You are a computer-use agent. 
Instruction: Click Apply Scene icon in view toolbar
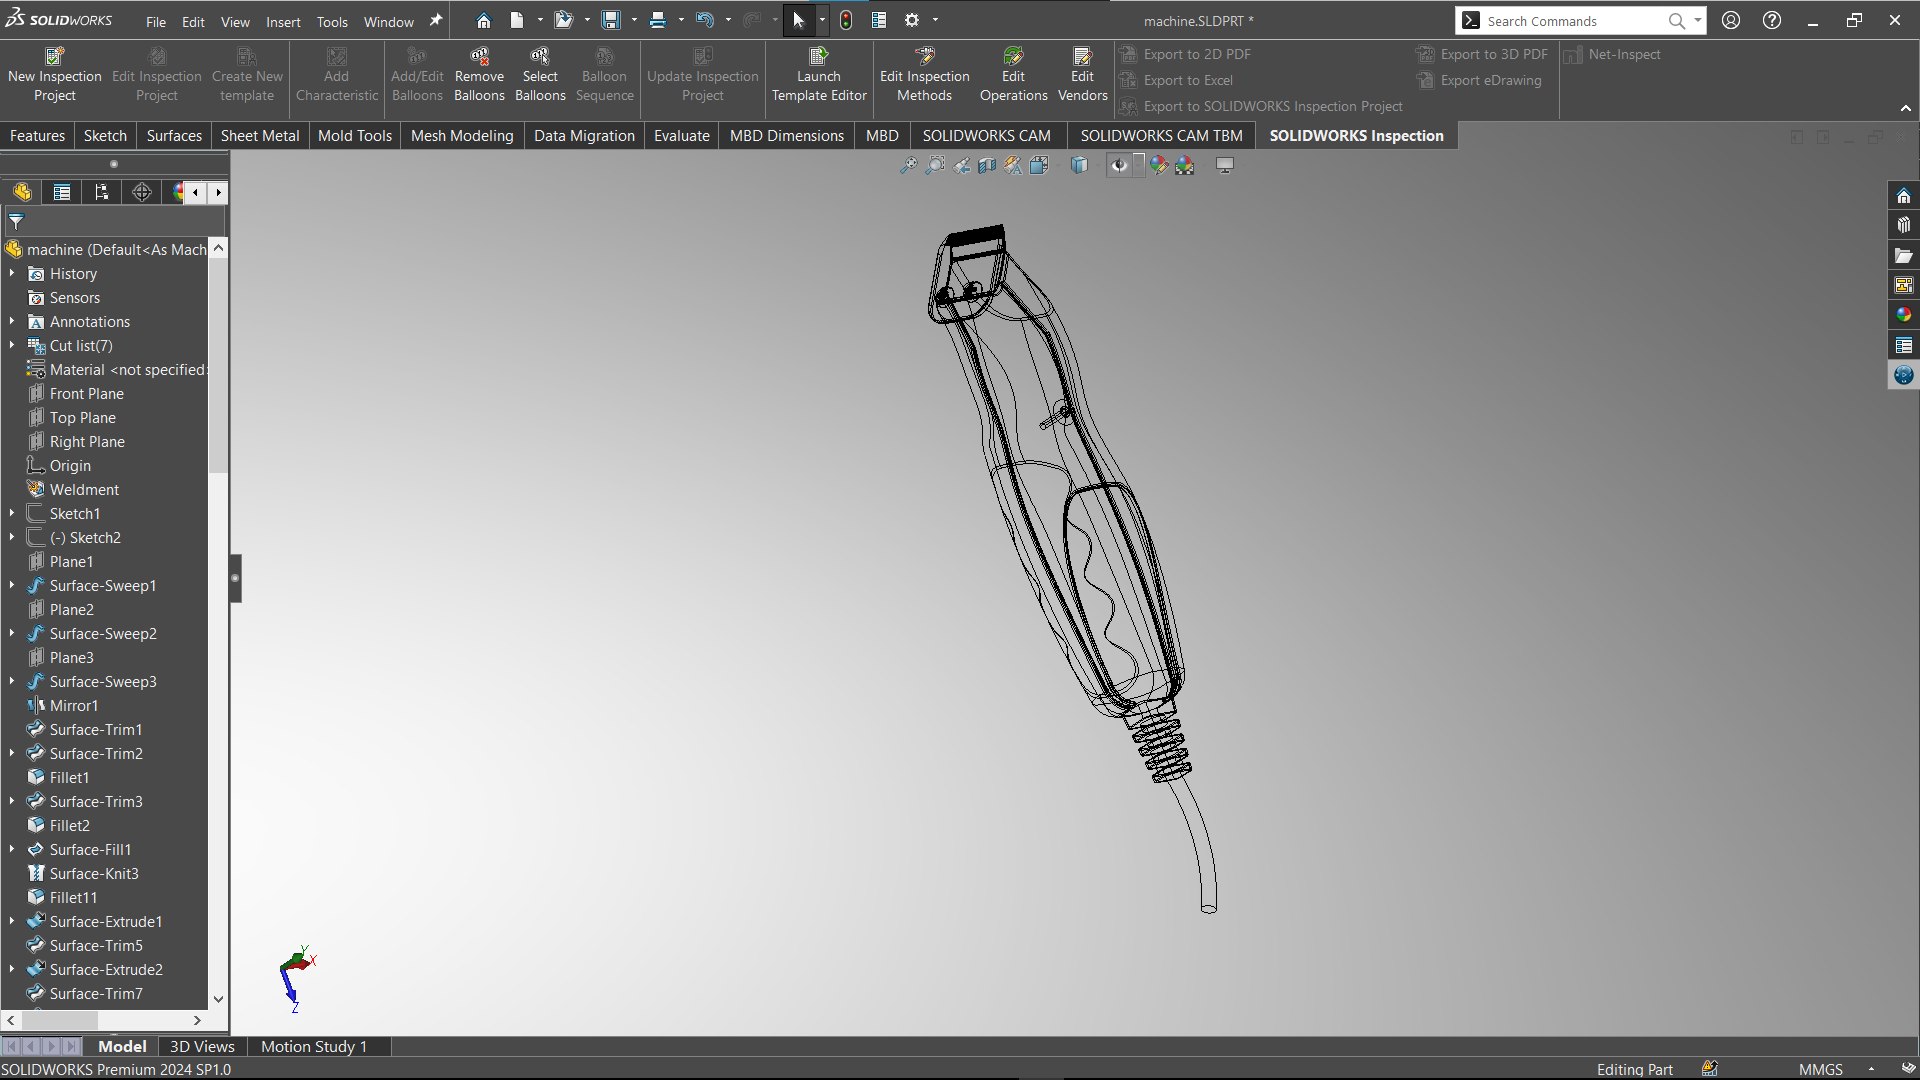coord(1185,165)
